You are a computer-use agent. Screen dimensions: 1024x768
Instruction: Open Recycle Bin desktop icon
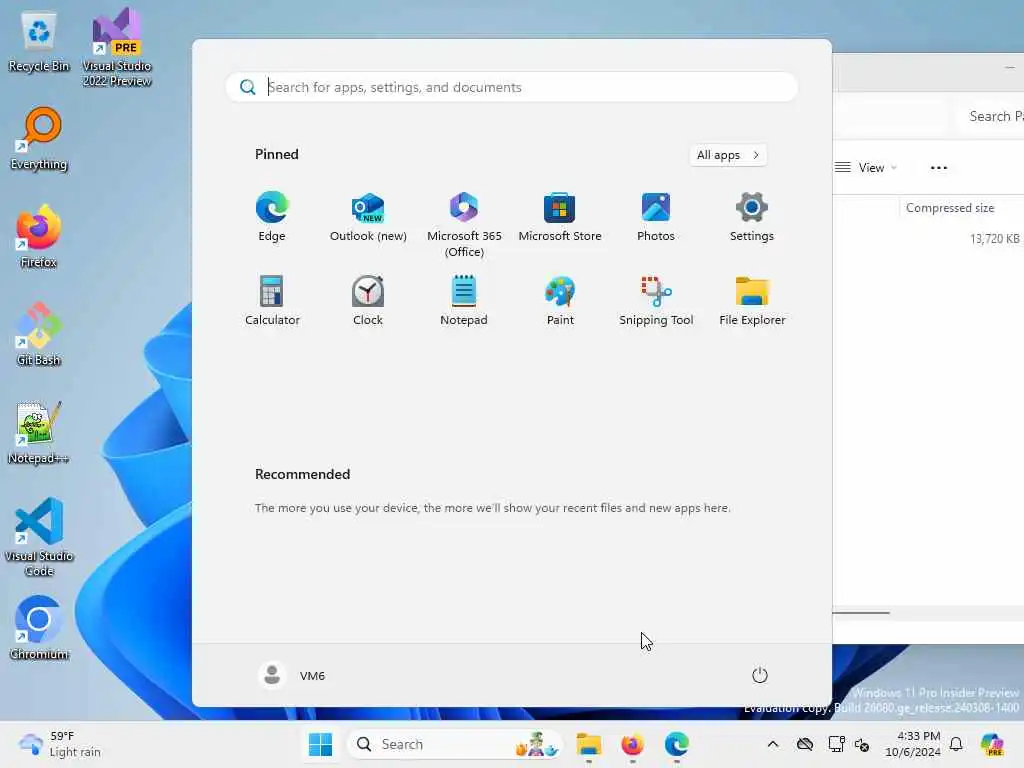click(39, 41)
